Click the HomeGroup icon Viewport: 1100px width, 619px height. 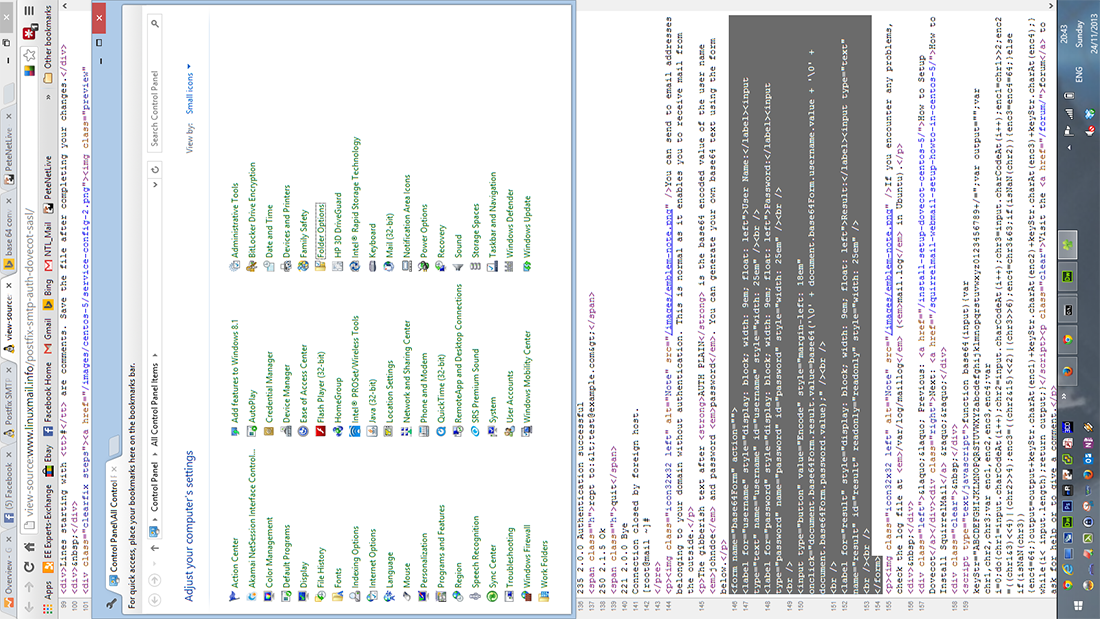tap(337, 432)
